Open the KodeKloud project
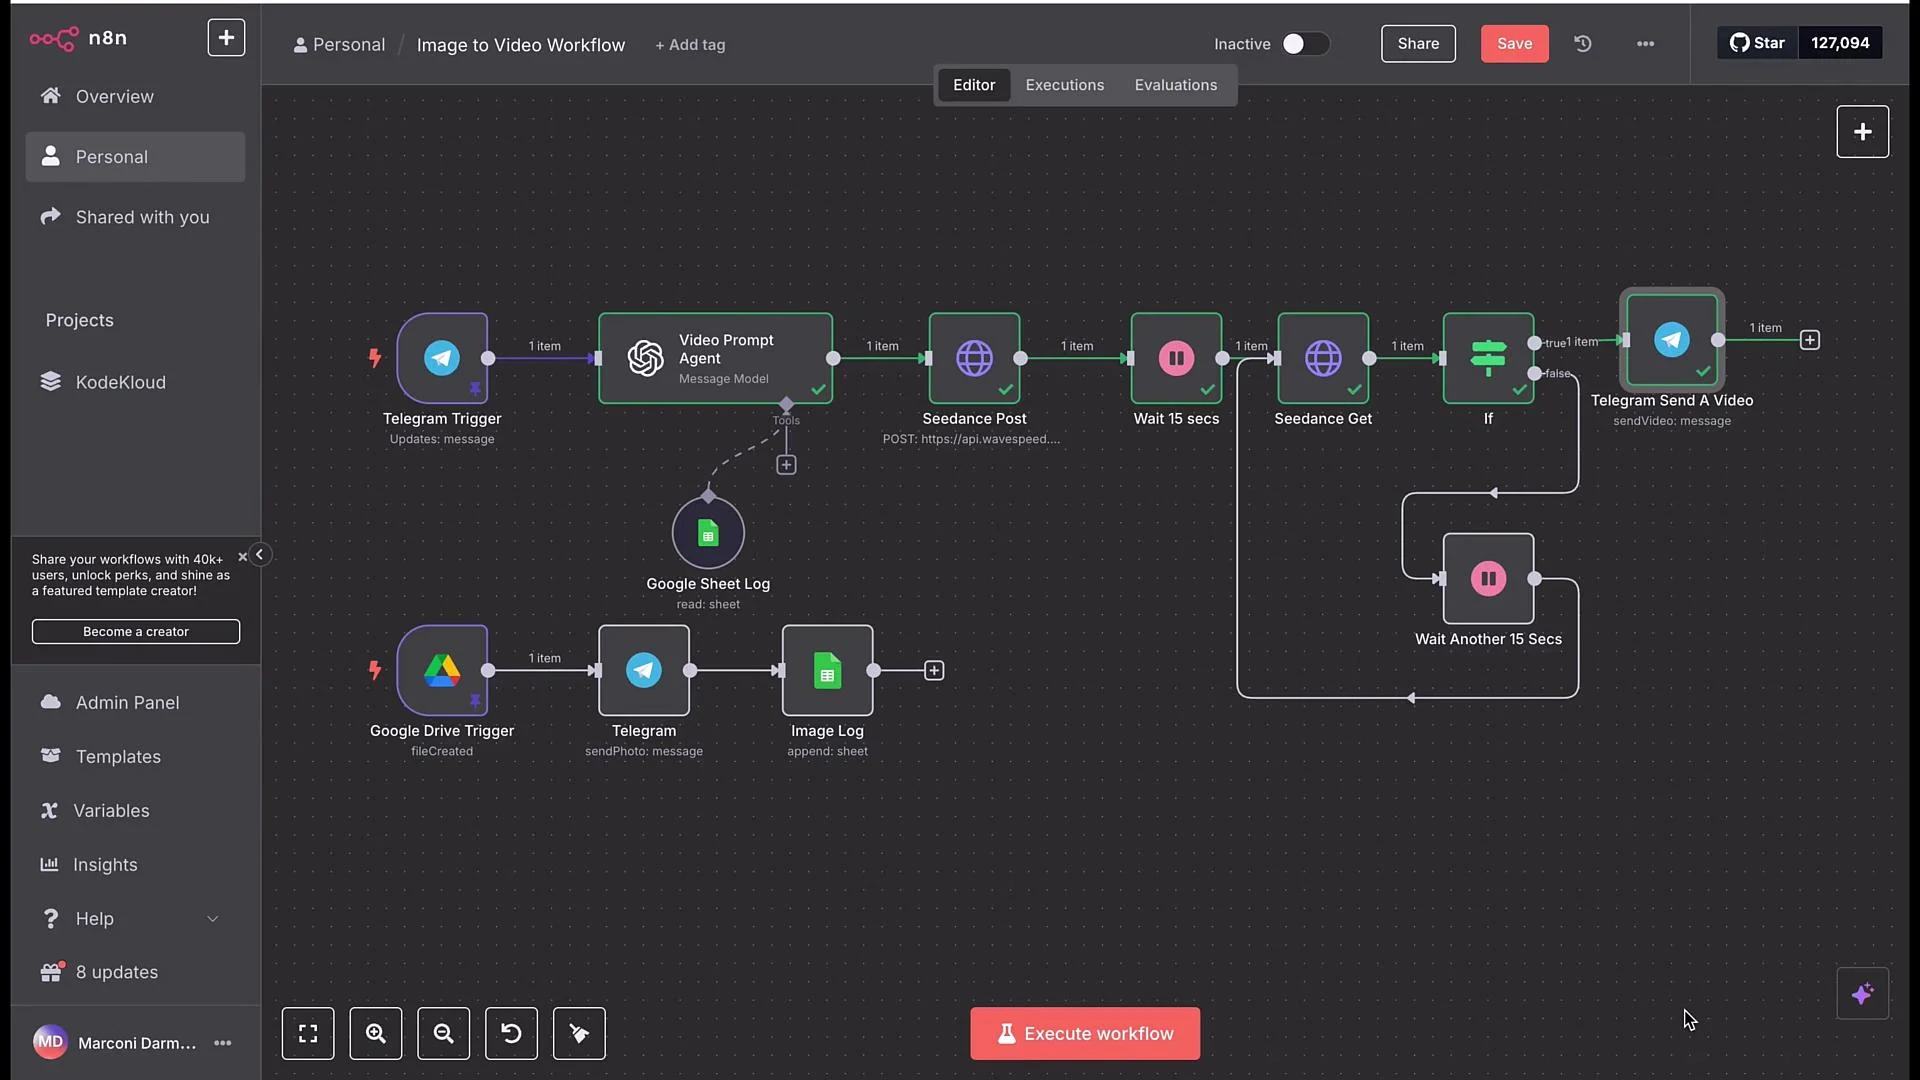 click(x=135, y=382)
